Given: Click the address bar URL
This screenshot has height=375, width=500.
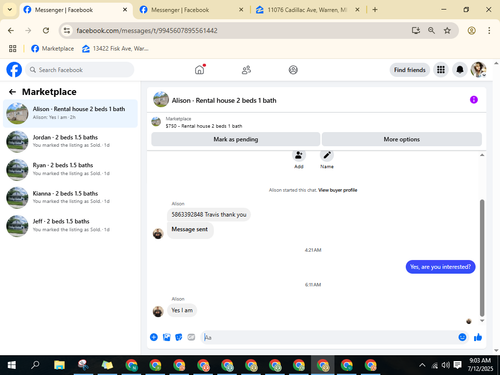Looking at the screenshot, I should point(147,31).
